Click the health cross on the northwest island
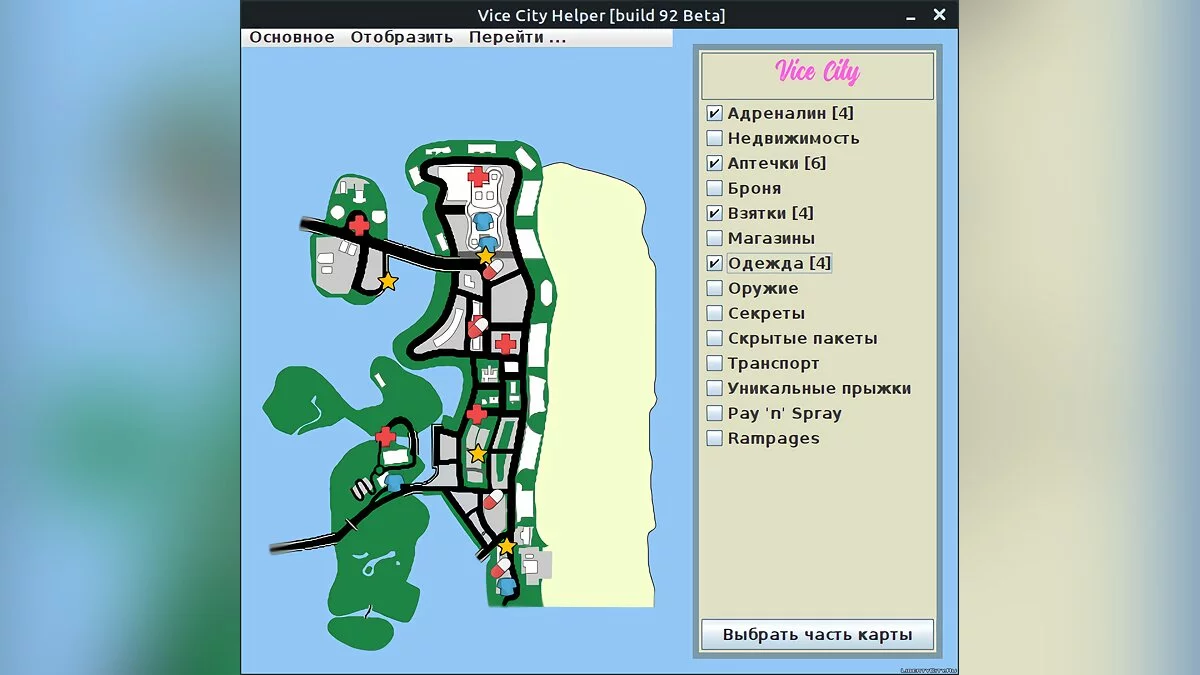The height and width of the screenshot is (675, 1200). click(x=359, y=225)
